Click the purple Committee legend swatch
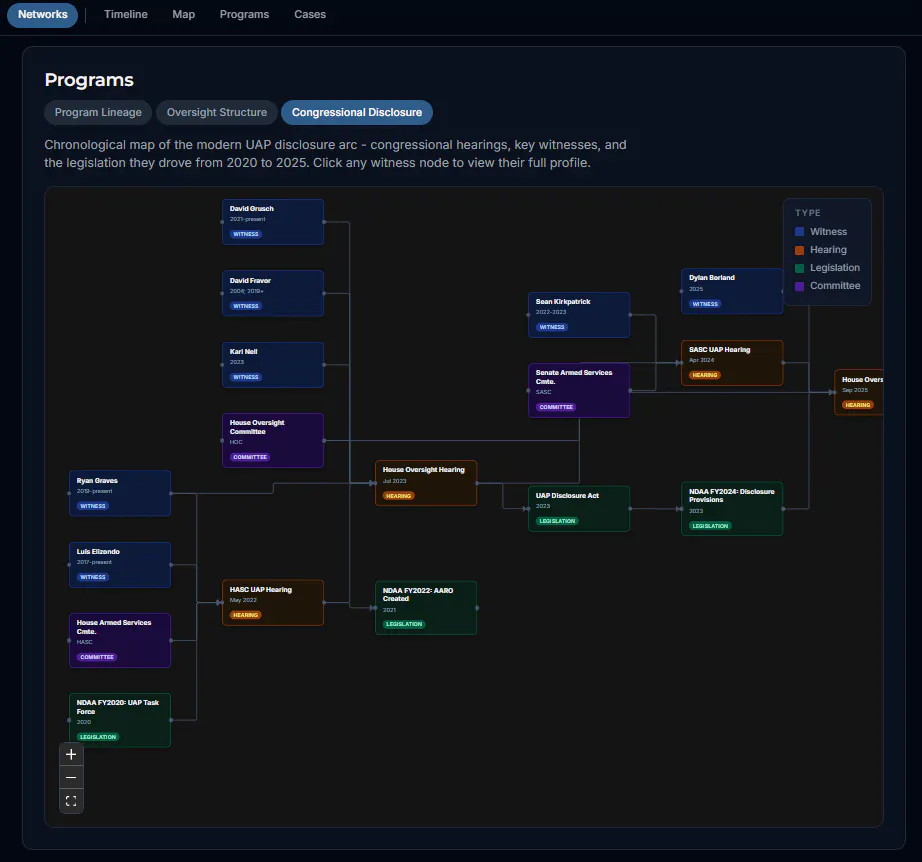Screen dimensions: 922x862 point(799,286)
